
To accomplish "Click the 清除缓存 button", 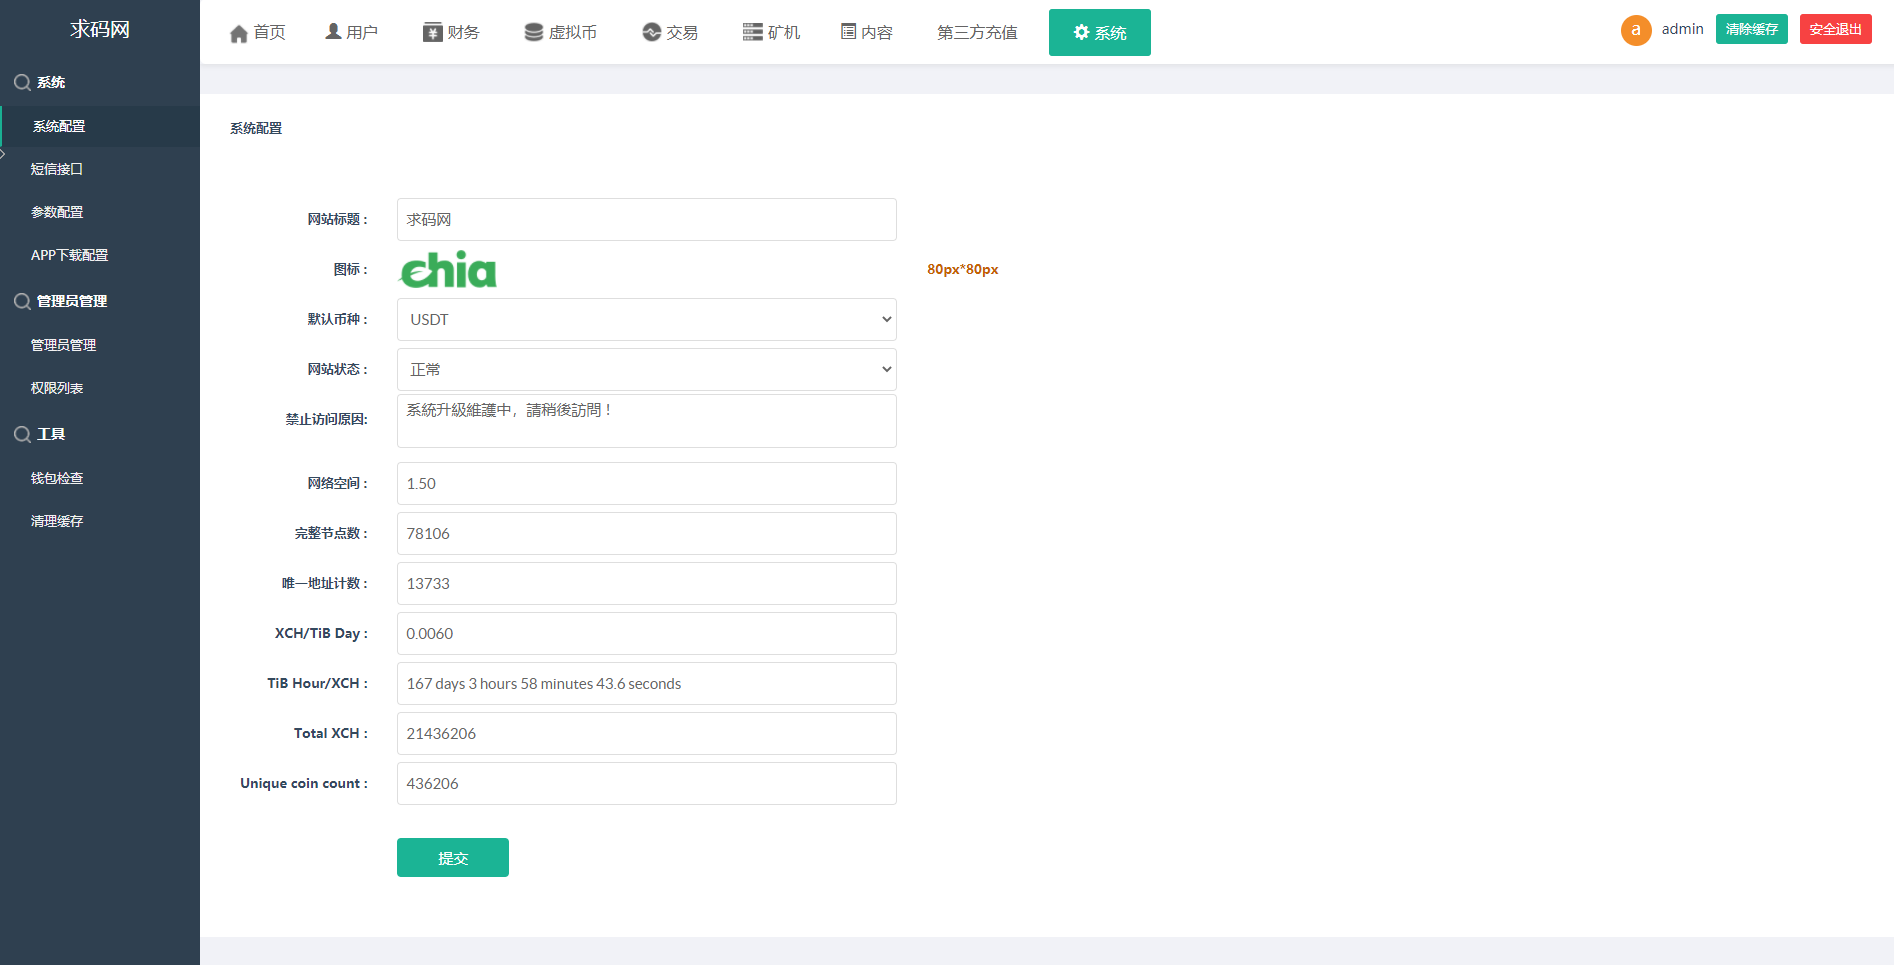I will click(x=1752, y=29).
